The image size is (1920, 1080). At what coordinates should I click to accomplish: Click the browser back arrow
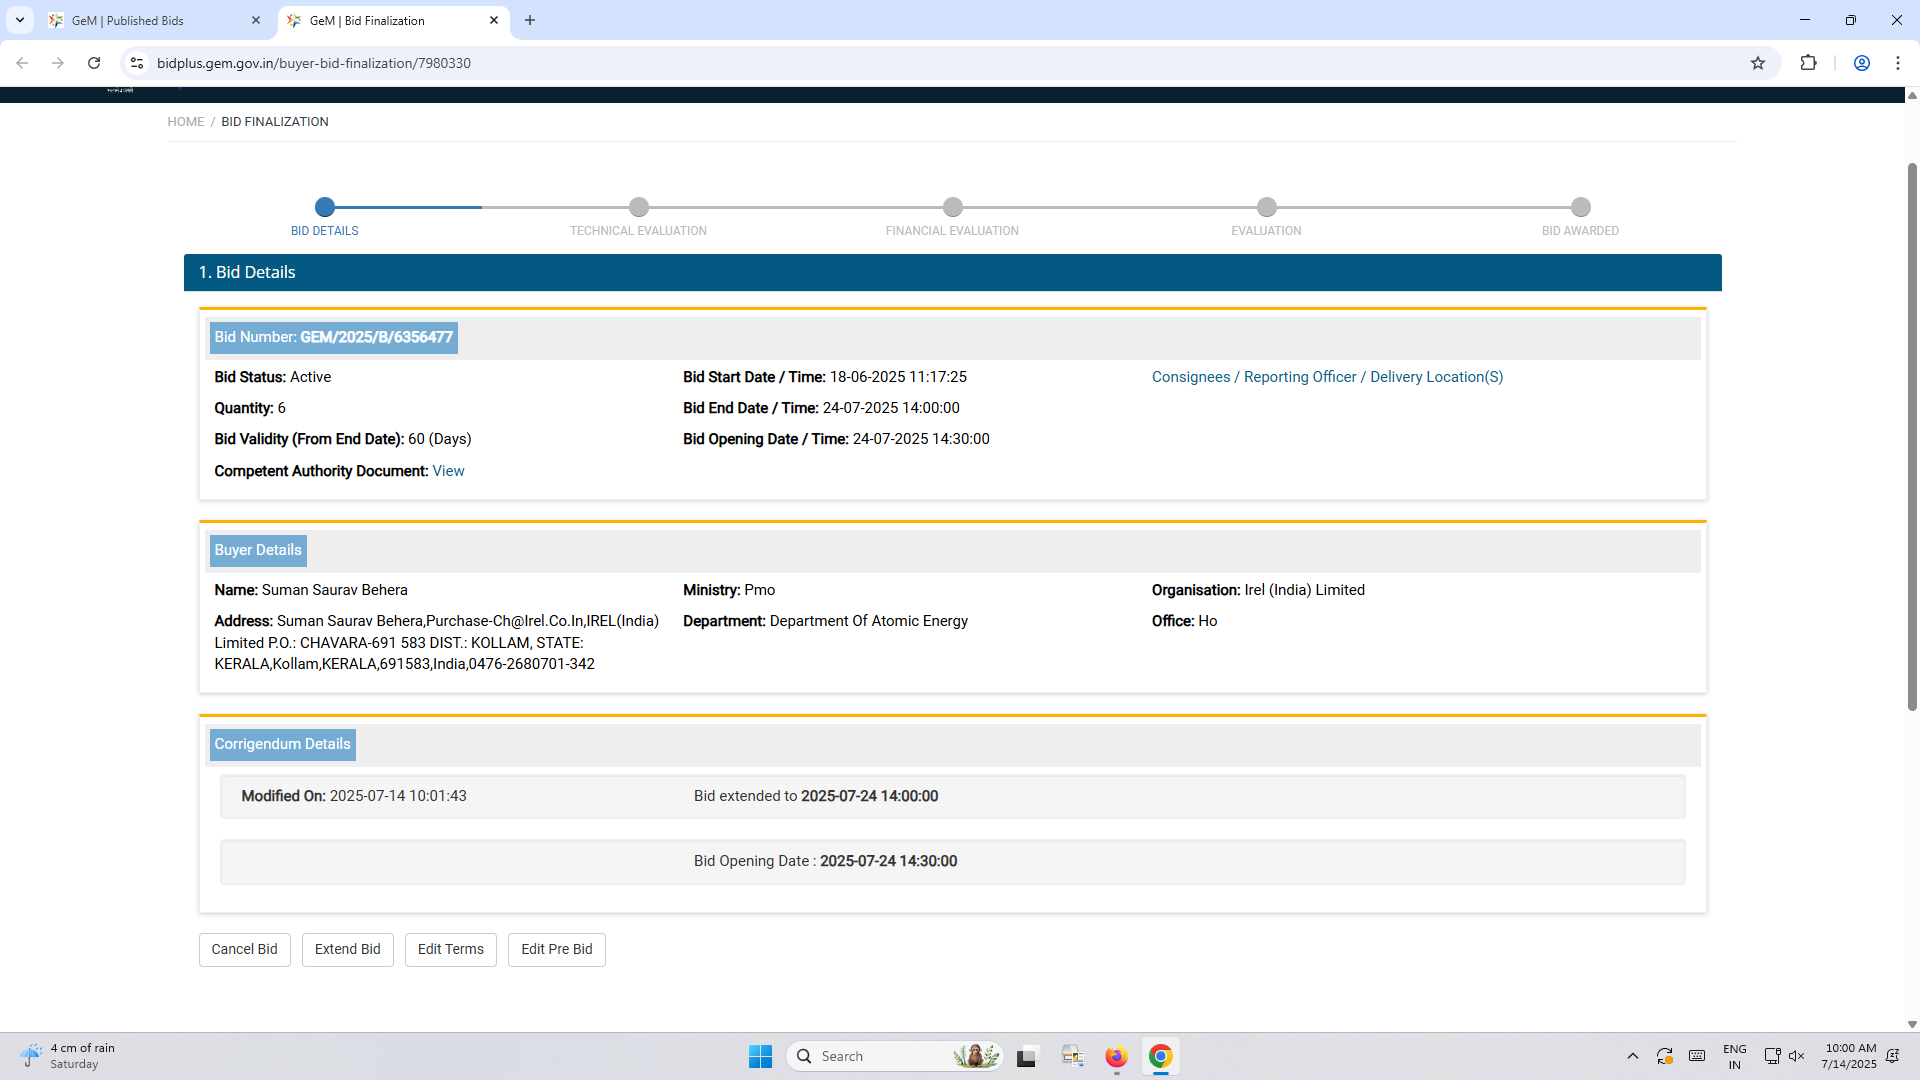[22, 63]
